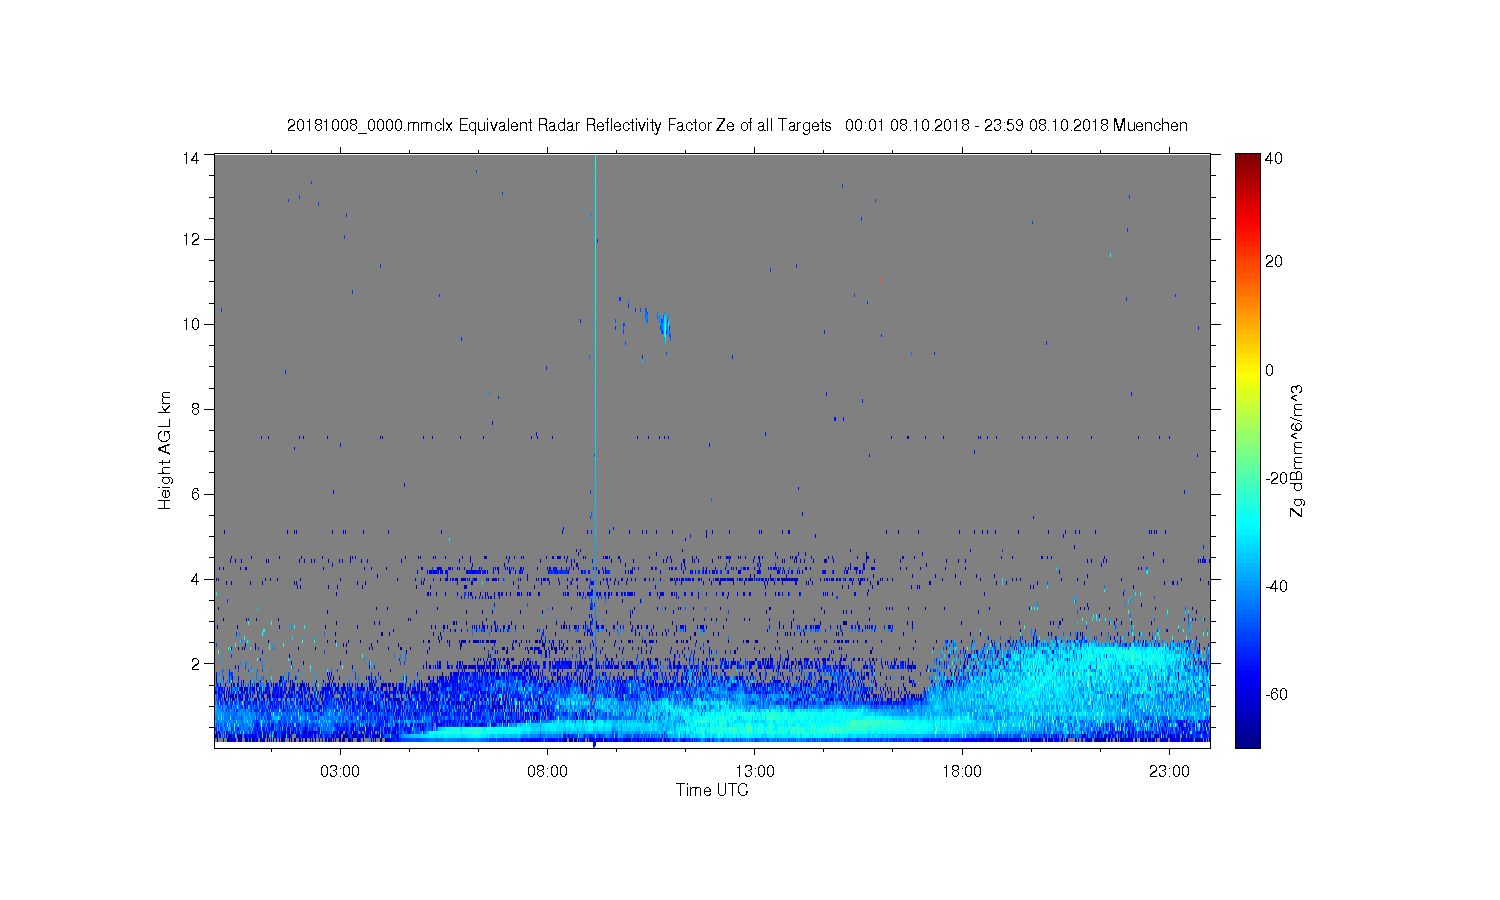The width and height of the screenshot is (1500, 900).
Task: Click the '03:00' time tick label
Action: (340, 772)
